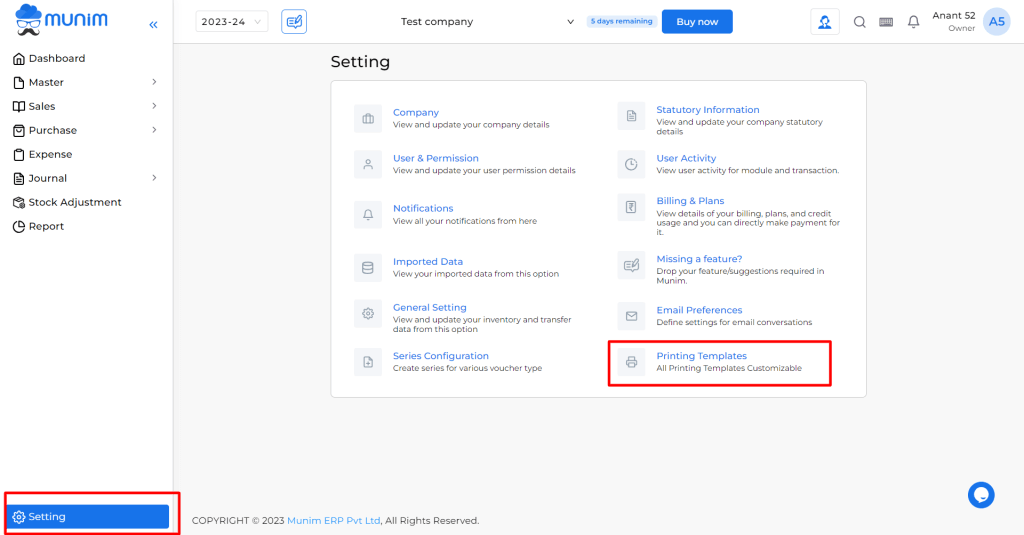Click the User Activity clock icon
This screenshot has height=535, width=1024.
point(632,165)
